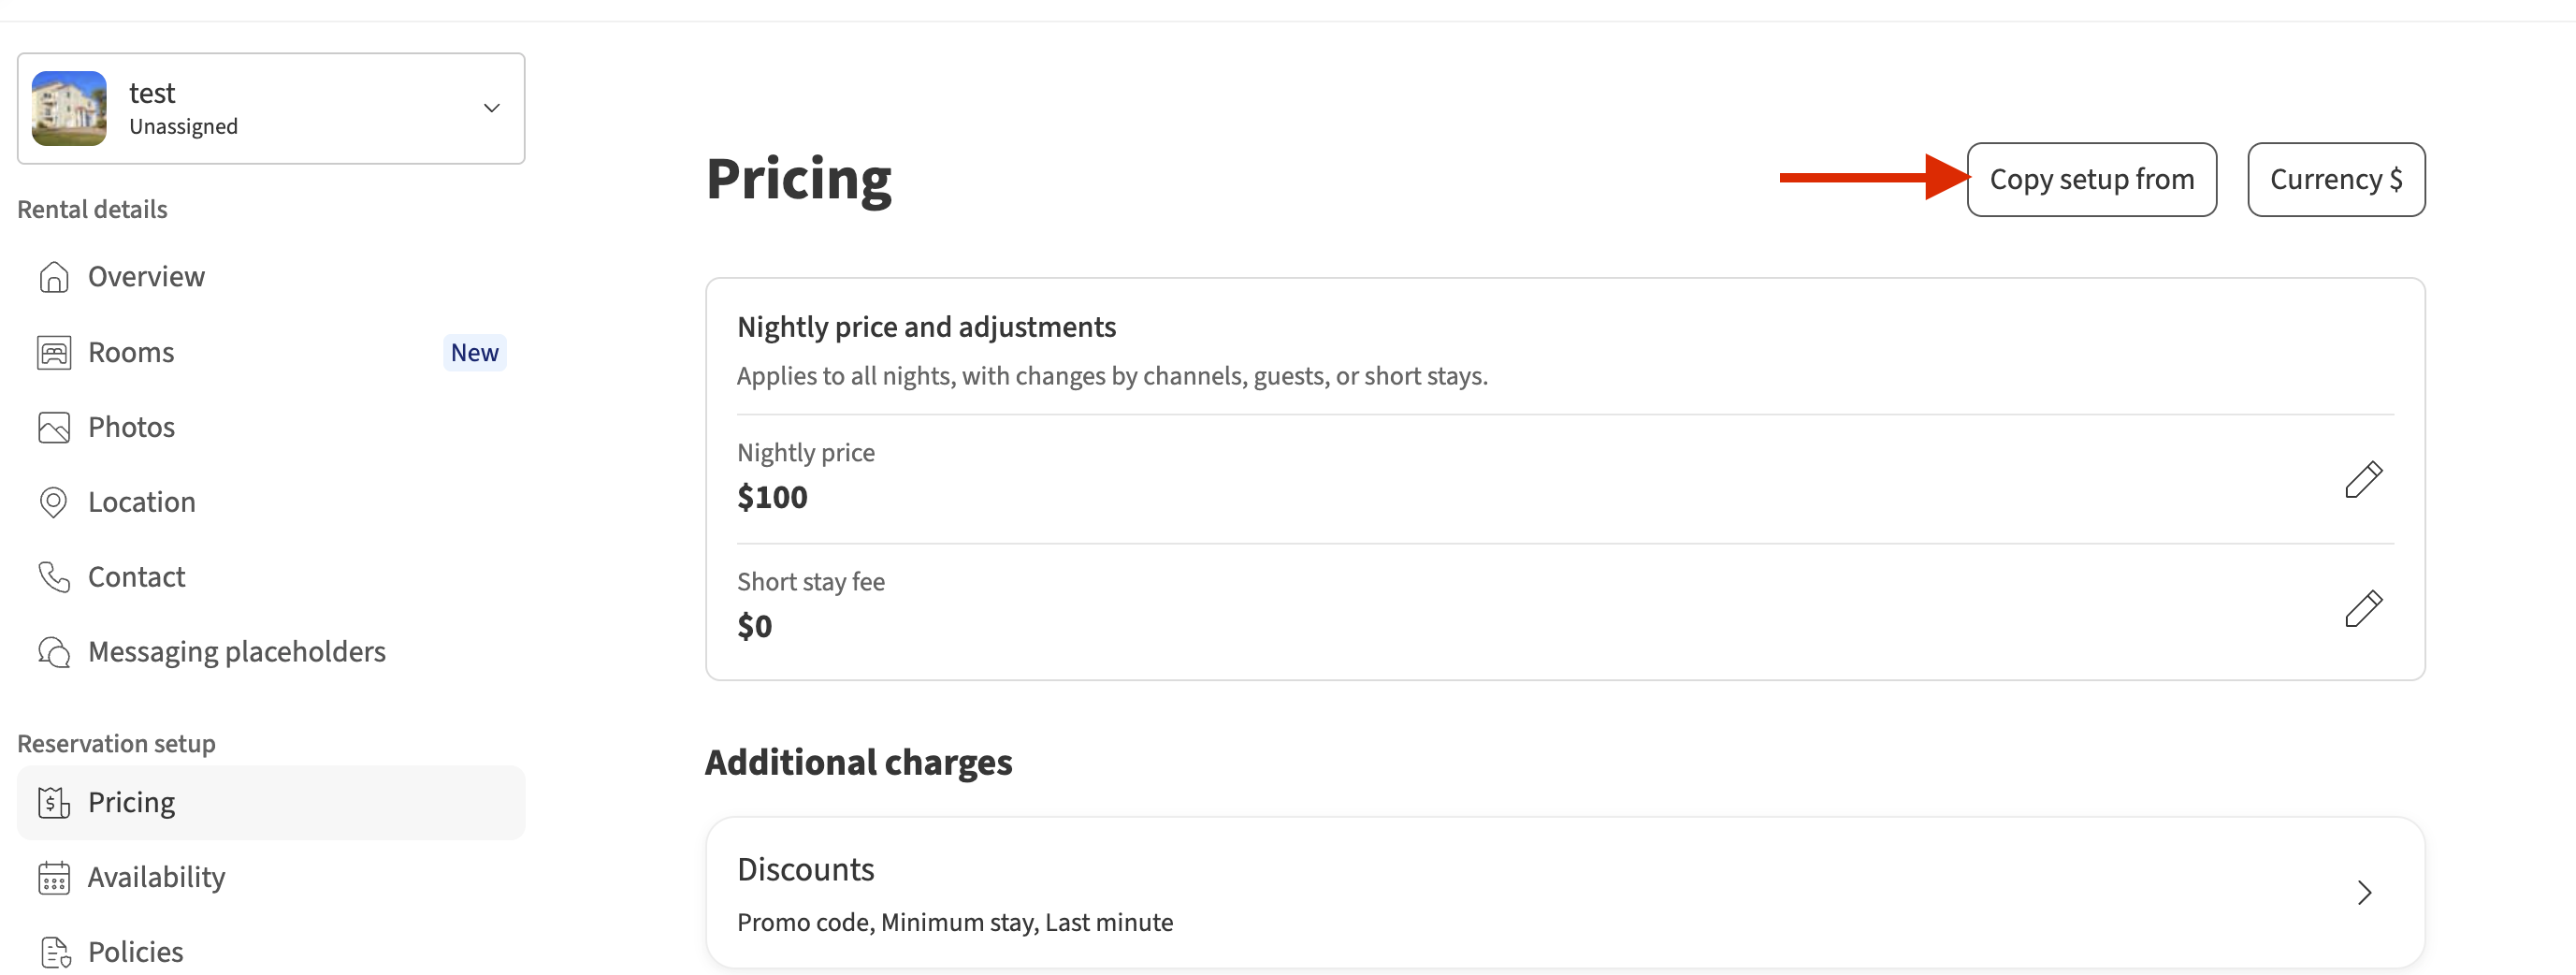Open Messaging placeholders page

236,652
